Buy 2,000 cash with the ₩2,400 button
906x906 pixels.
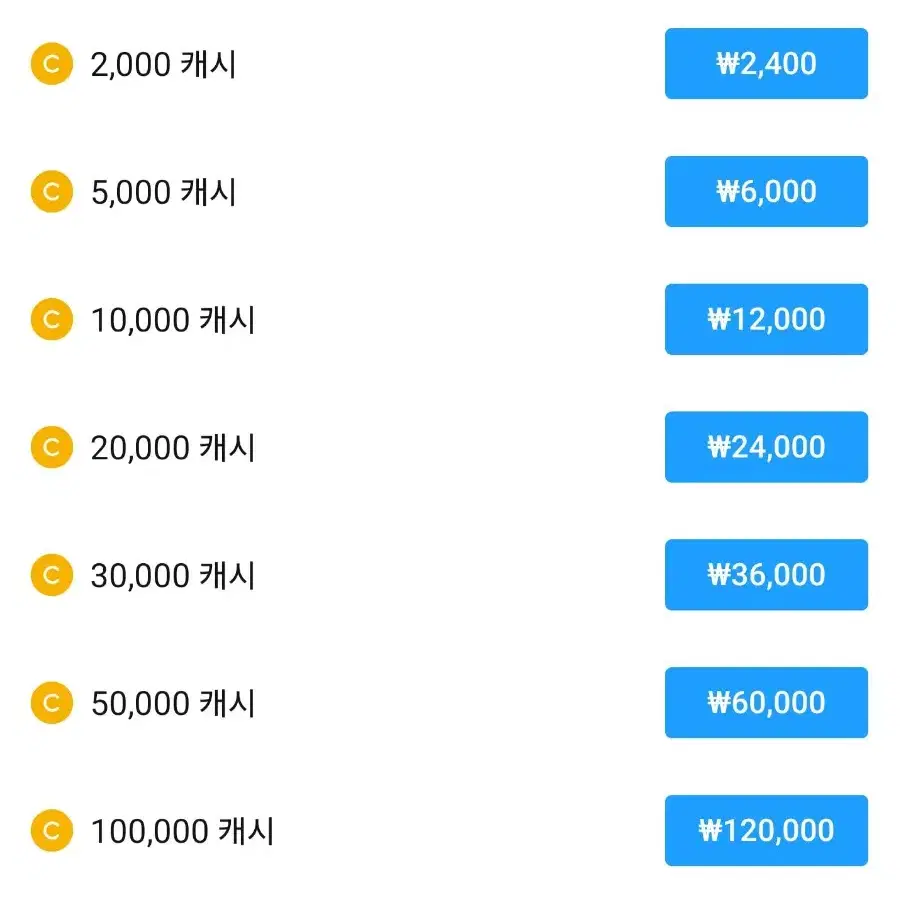[766, 64]
